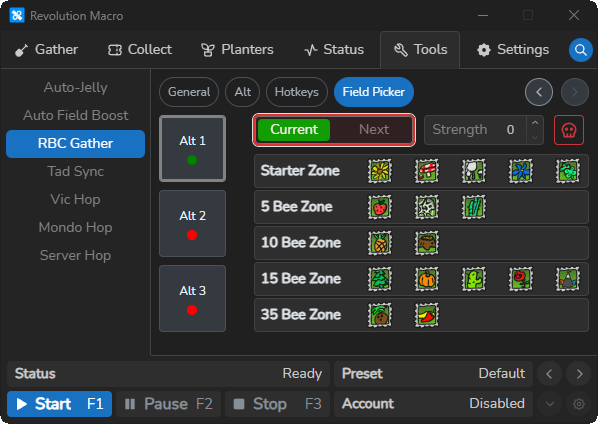Image resolution: width=598 pixels, height=424 pixels.
Task: Stop the macro with Stop F3
Action: (x=278, y=404)
